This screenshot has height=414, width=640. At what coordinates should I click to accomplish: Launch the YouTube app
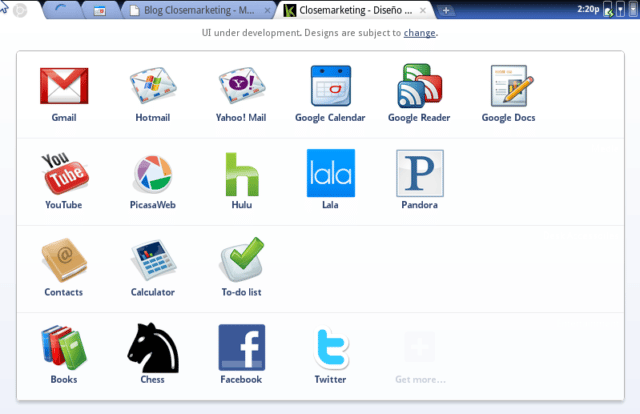click(64, 174)
